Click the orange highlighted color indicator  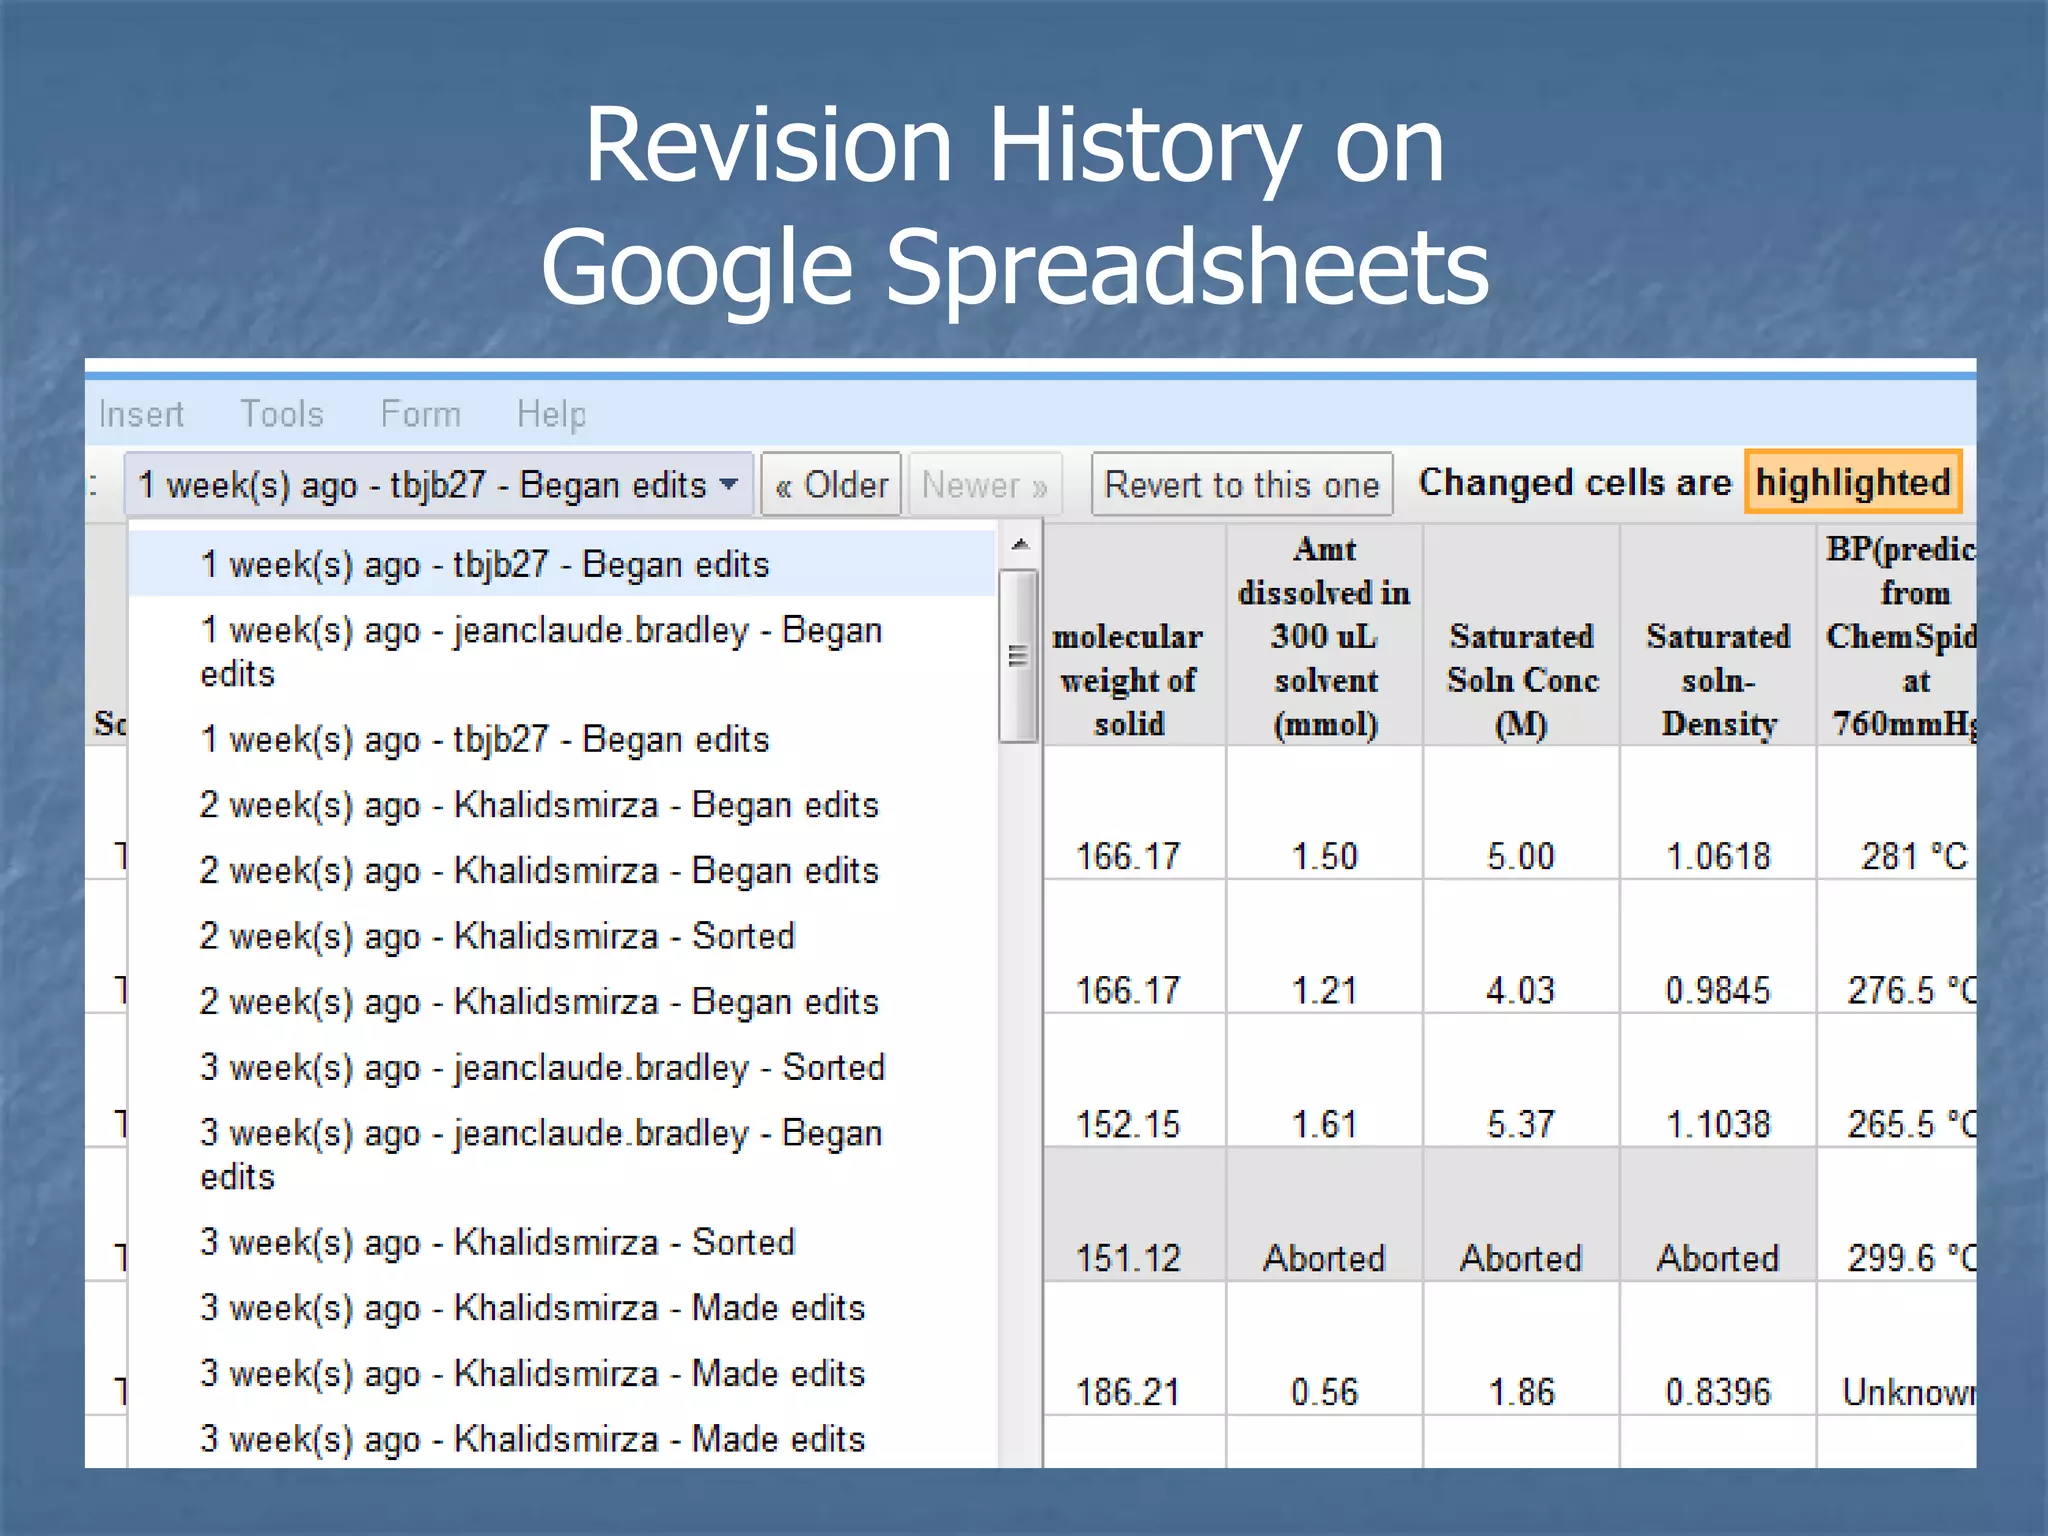[1853, 483]
